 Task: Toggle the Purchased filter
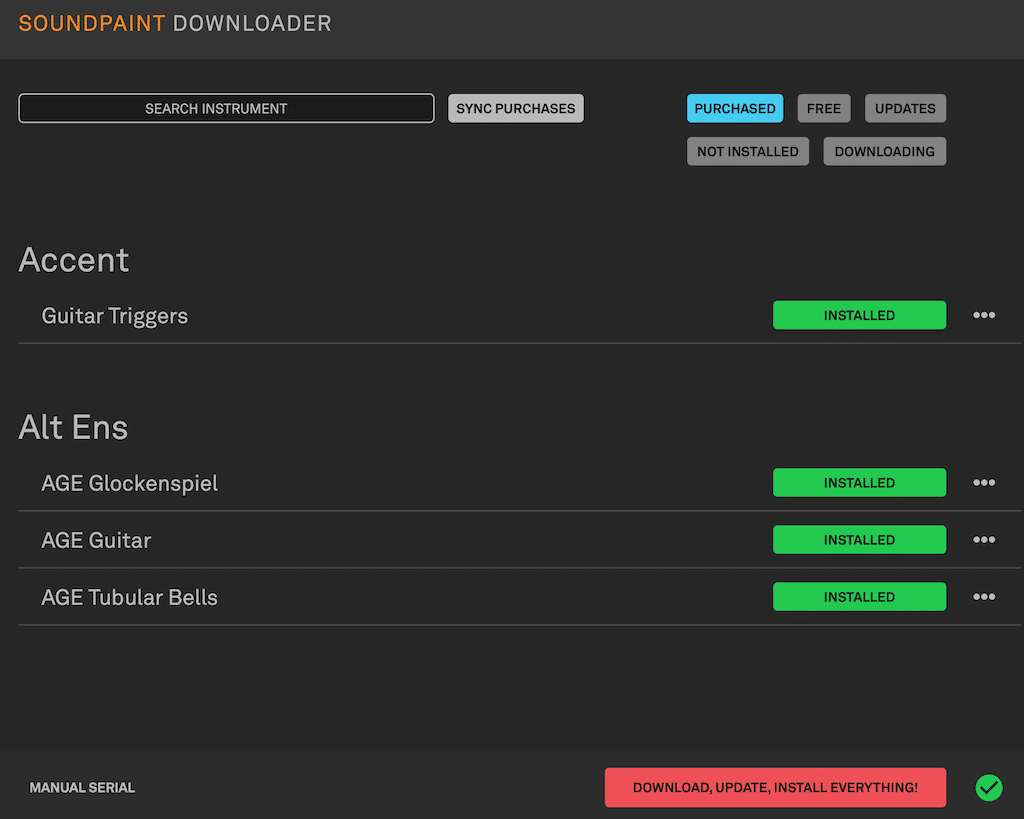coord(735,108)
